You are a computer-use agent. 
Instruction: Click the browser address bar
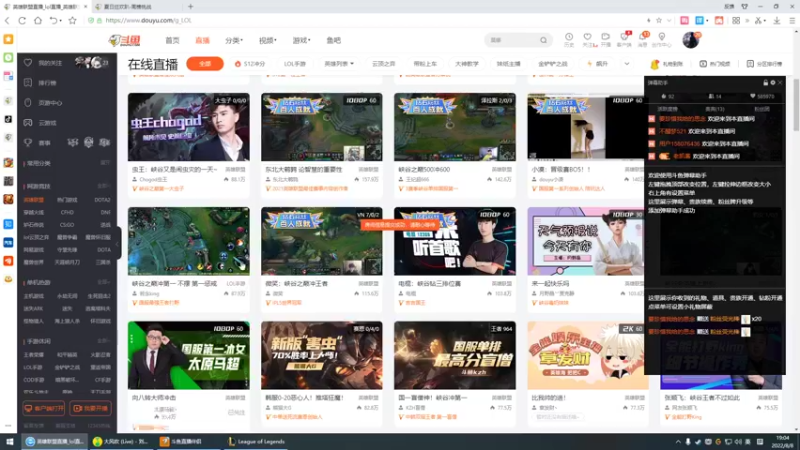[367, 20]
